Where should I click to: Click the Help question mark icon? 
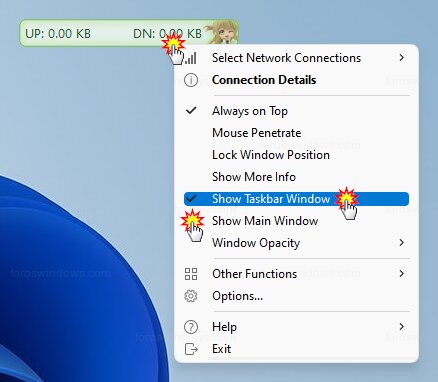pos(191,327)
